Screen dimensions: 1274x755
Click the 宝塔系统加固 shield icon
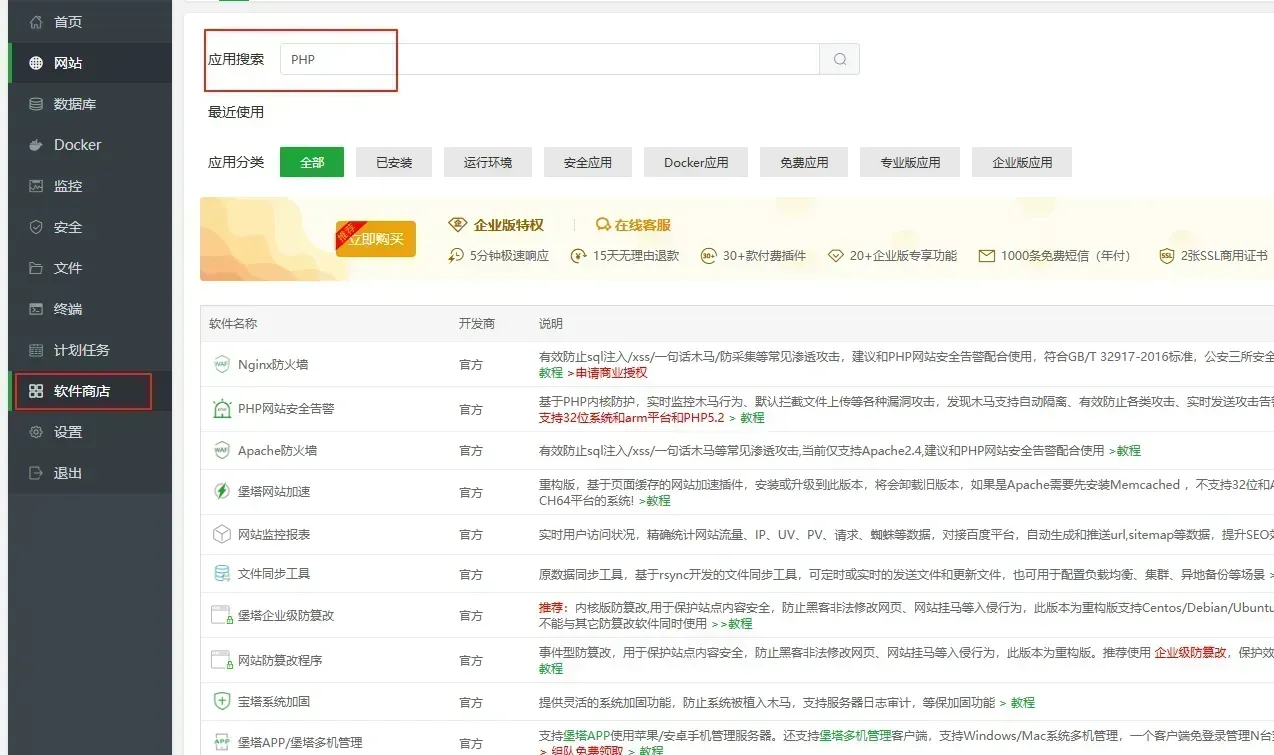(221, 701)
